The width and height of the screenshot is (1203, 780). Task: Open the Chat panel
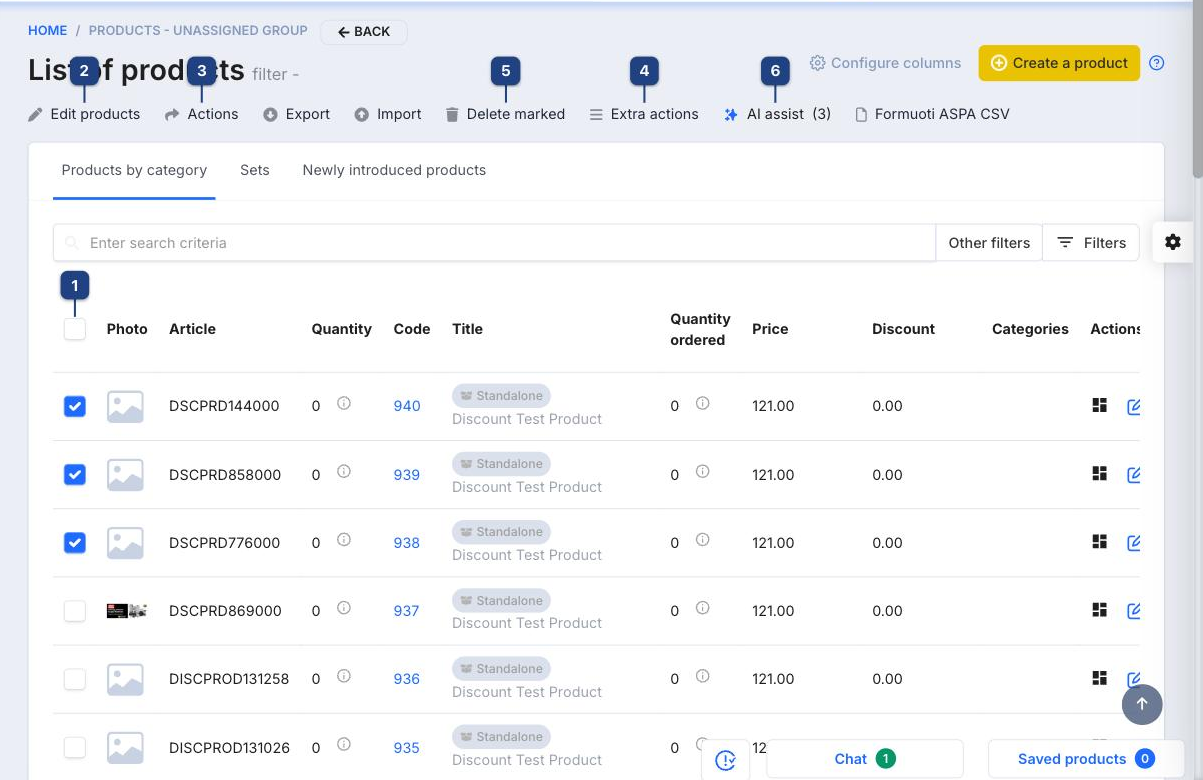(x=865, y=759)
